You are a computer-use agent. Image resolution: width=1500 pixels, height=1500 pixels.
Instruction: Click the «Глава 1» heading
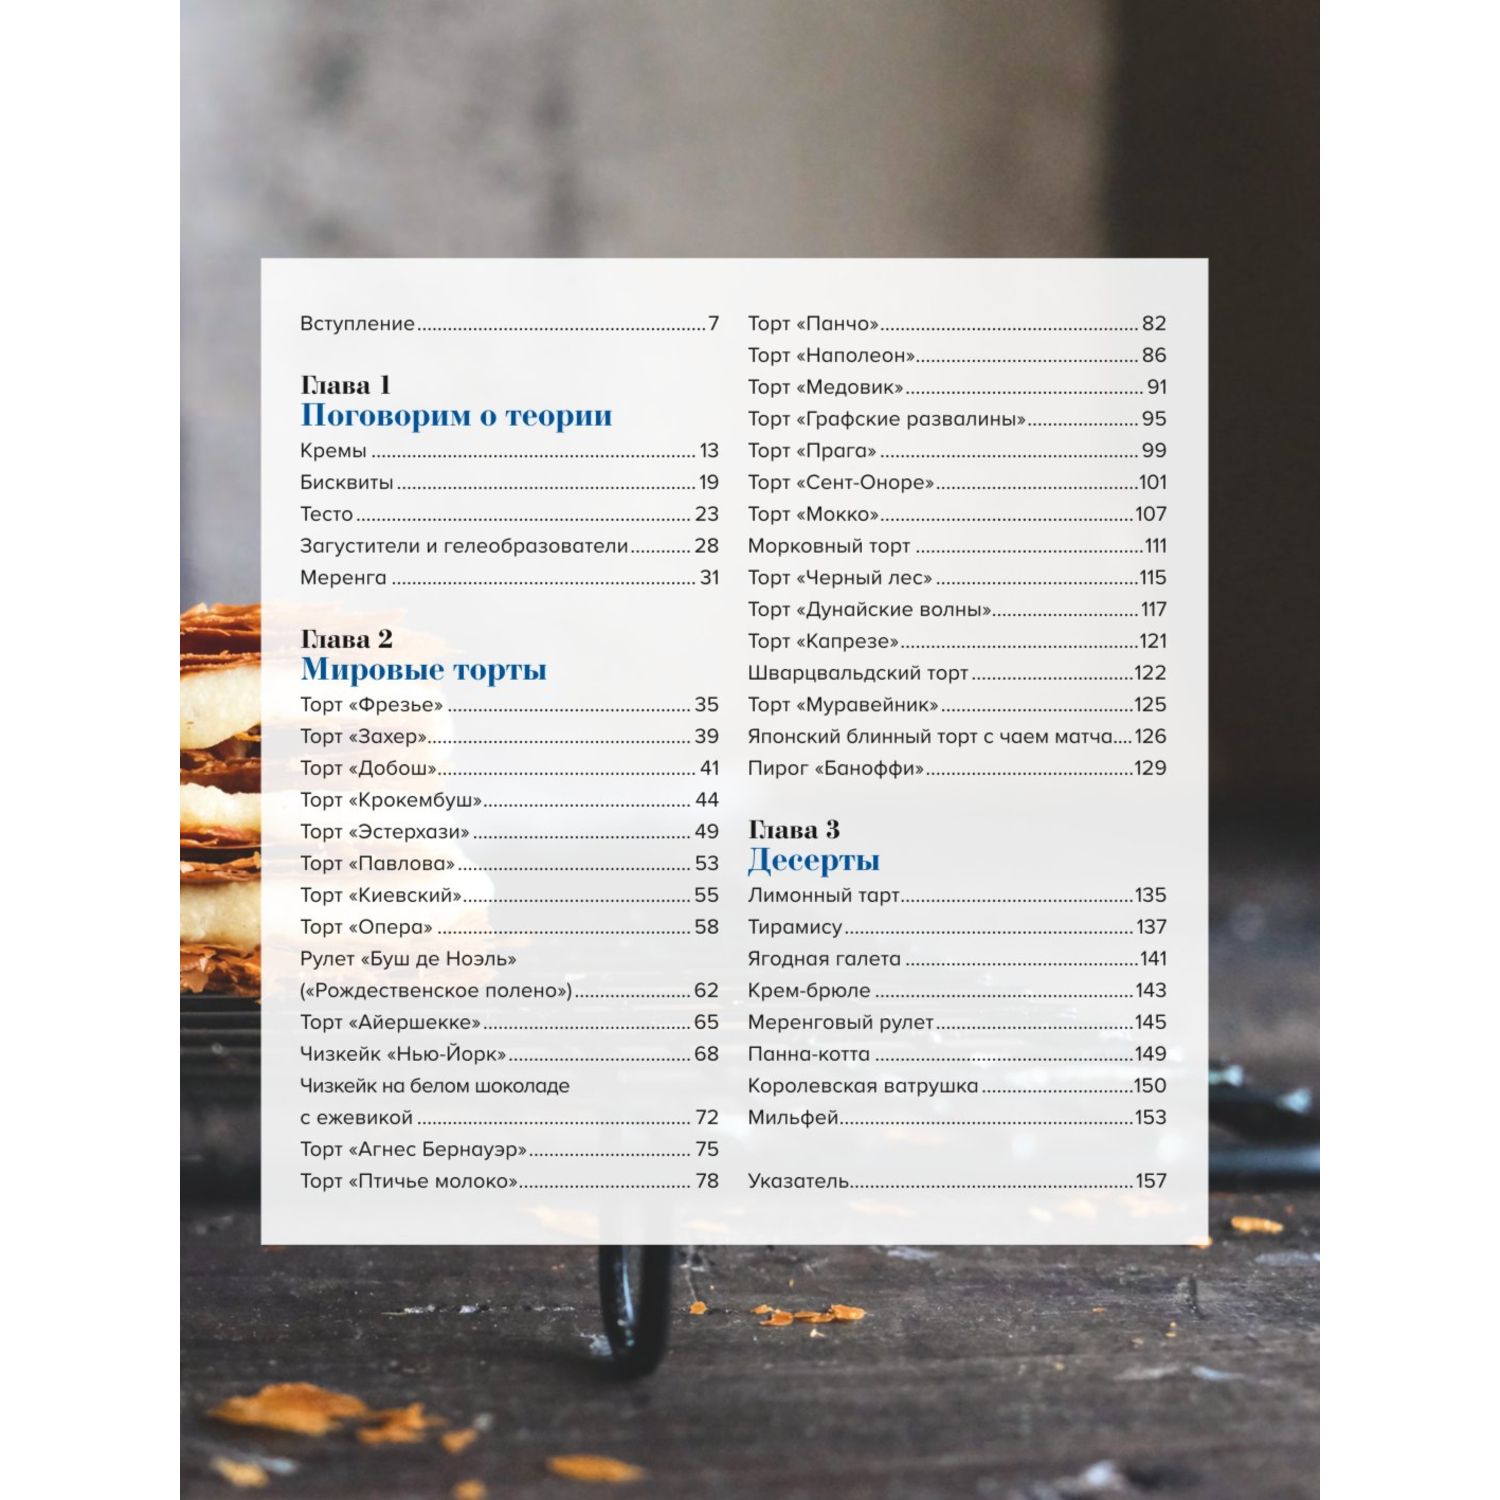[x=346, y=385]
